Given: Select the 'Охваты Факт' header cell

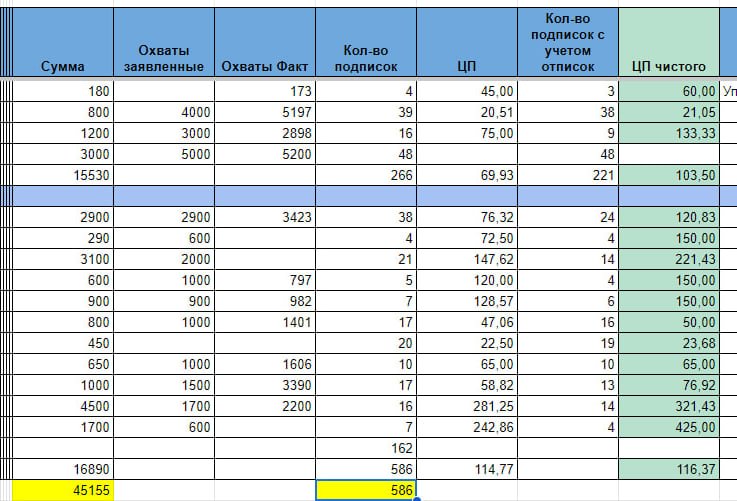Looking at the screenshot, I should pos(265,42).
